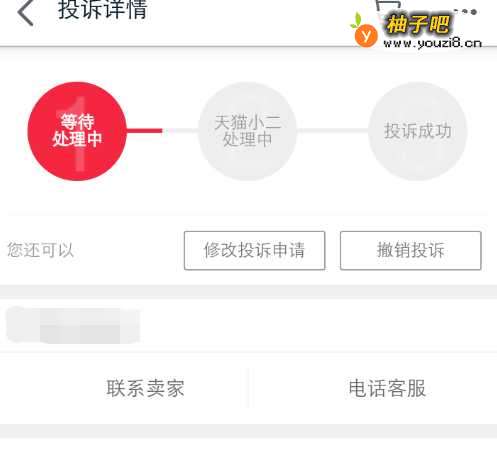Click the 您还可以 label
The height and width of the screenshot is (453, 497).
[x=41, y=250]
